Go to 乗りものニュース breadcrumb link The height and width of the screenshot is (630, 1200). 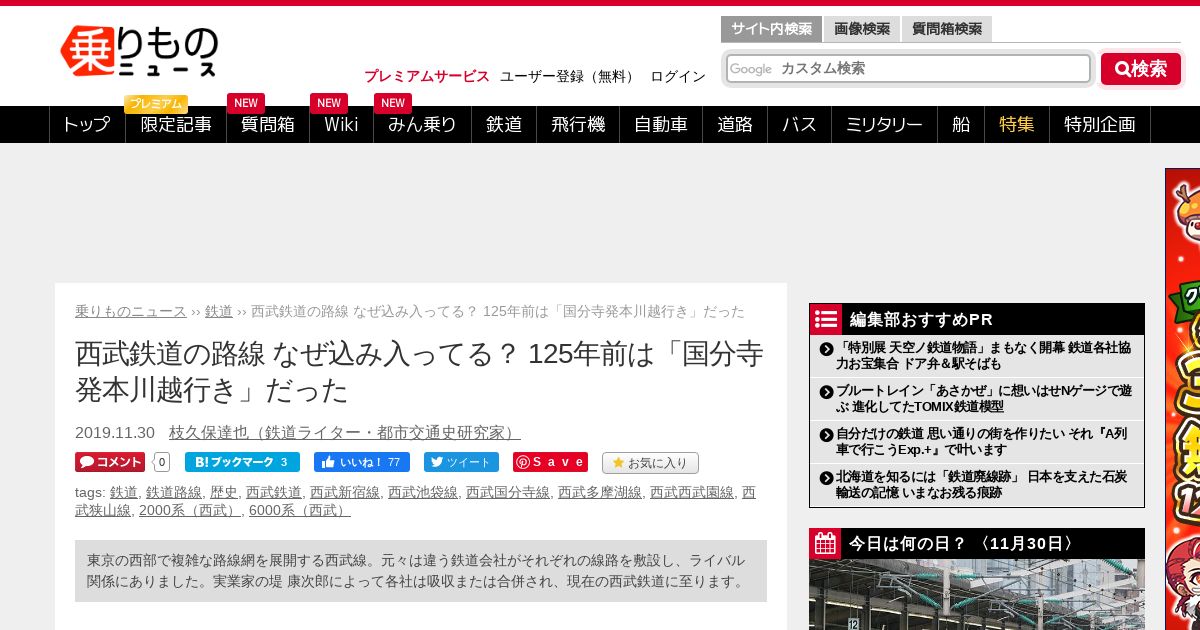(131, 311)
